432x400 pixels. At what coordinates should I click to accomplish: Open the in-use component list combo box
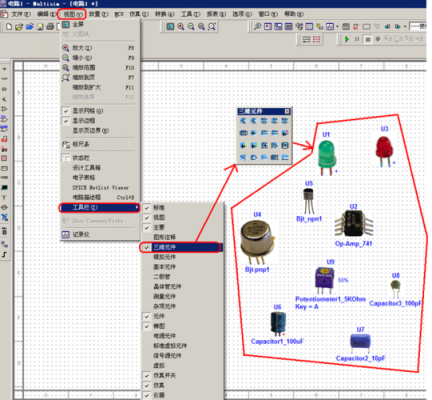coord(417,26)
